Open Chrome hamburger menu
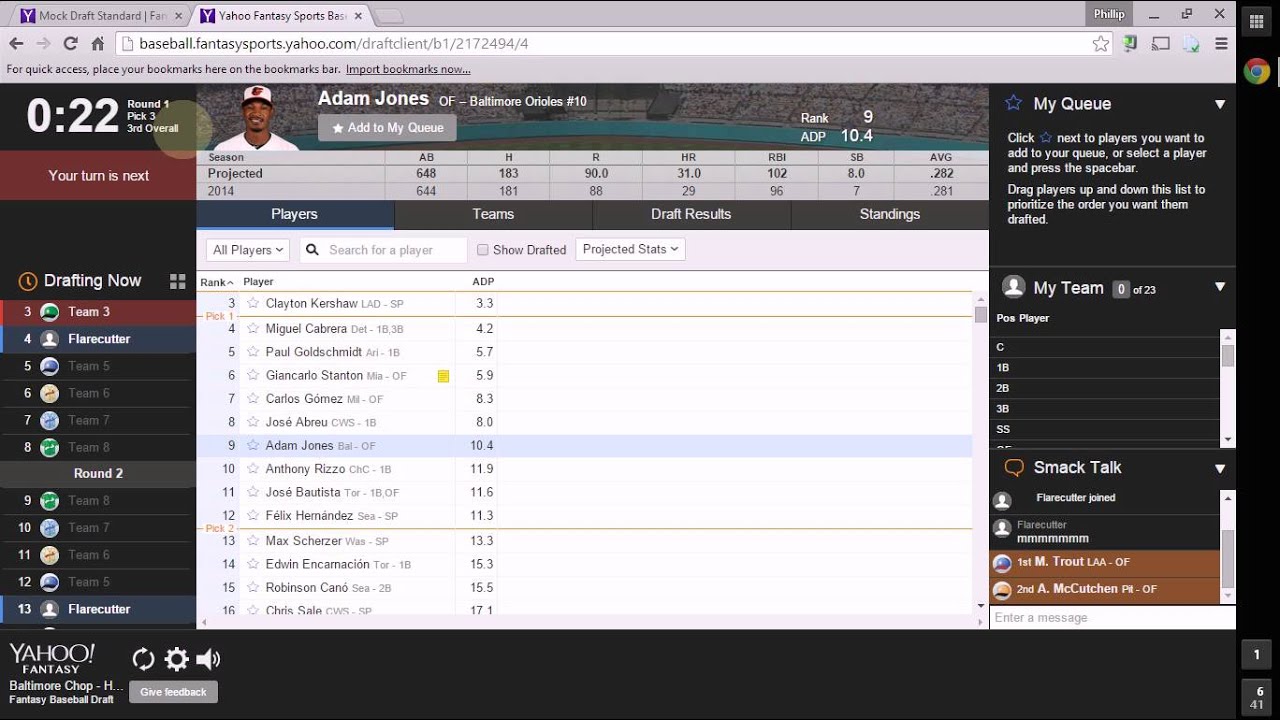 pos(1221,44)
